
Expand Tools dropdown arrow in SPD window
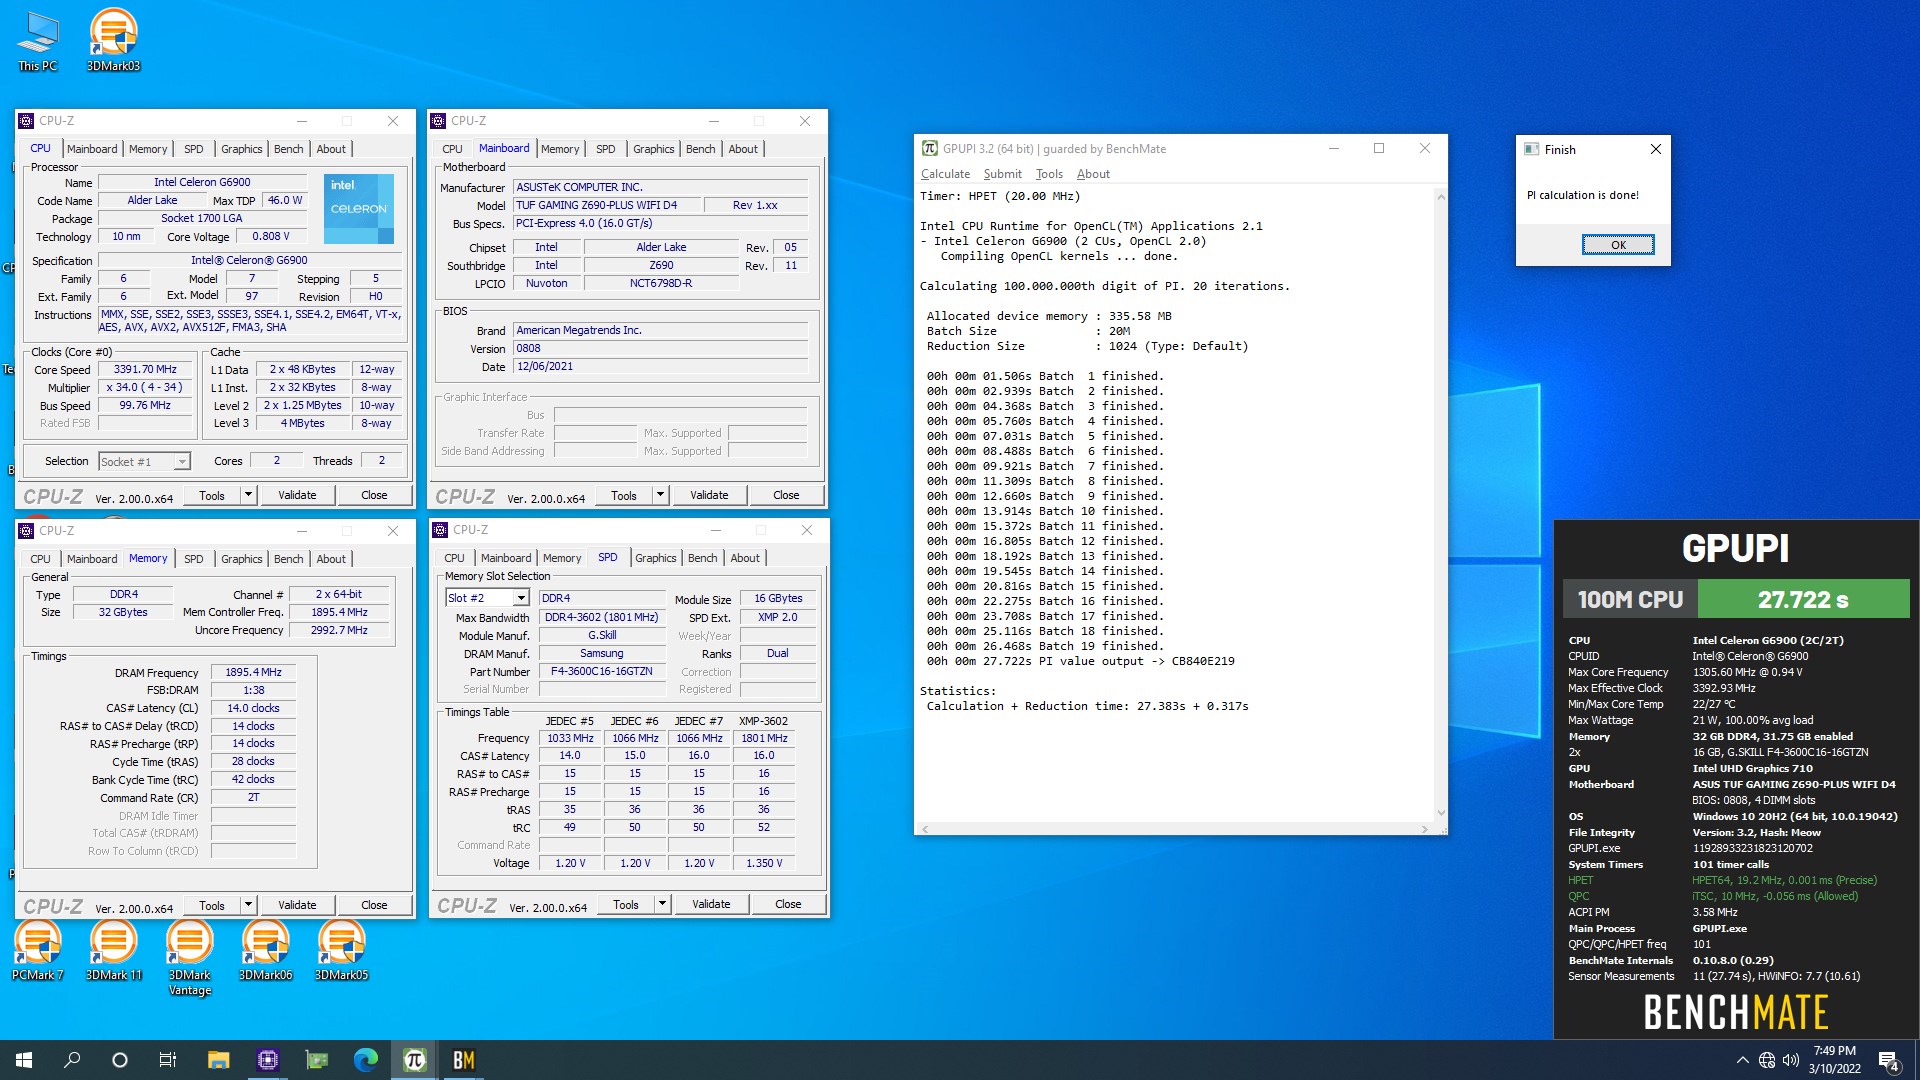coord(662,904)
